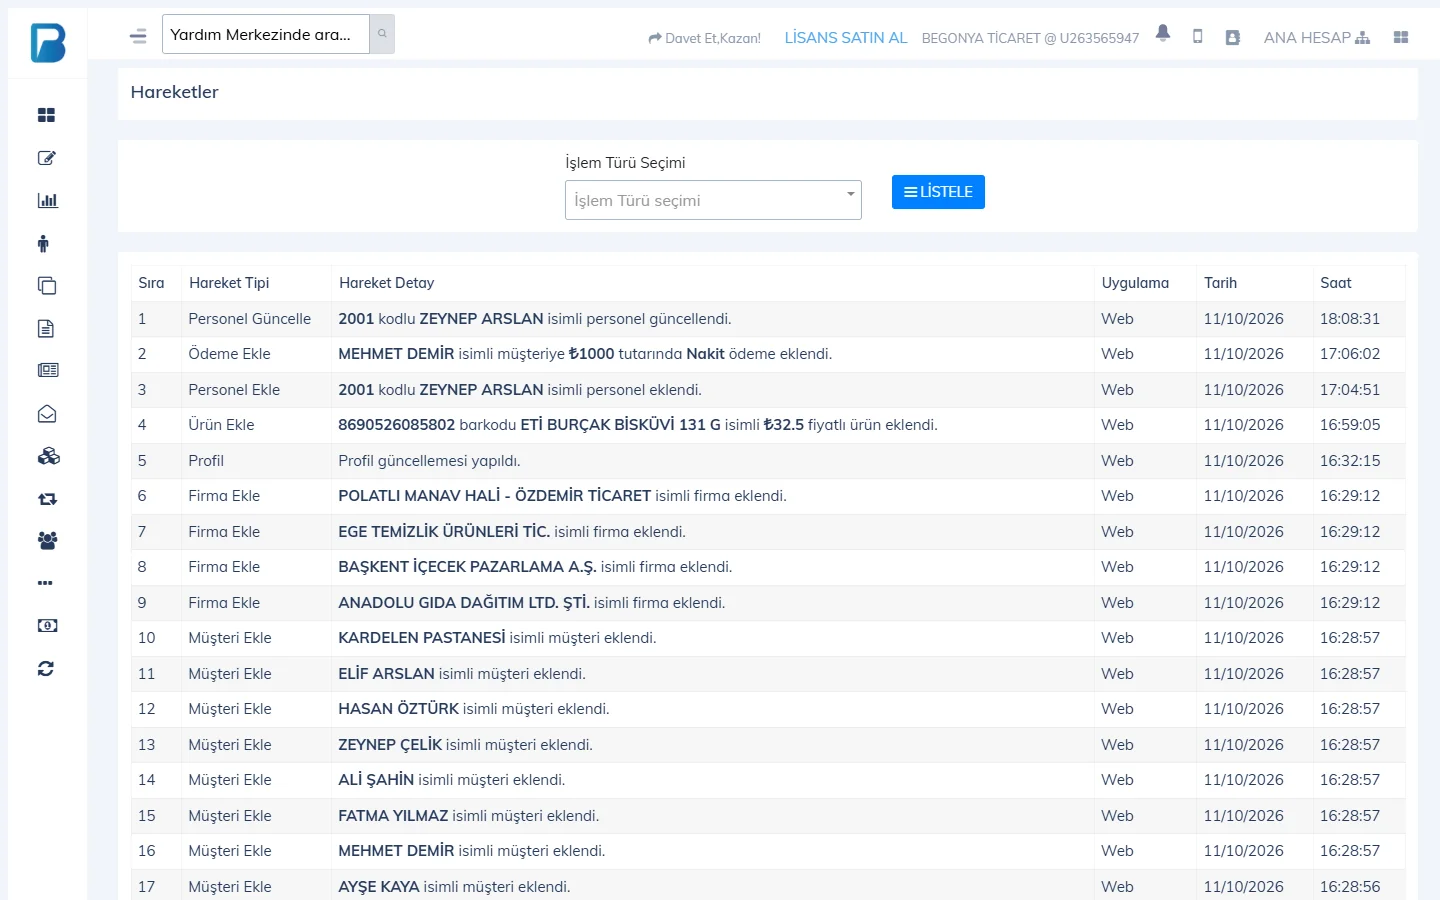Open the stacked boxes icon in sidebar
Image resolution: width=1440 pixels, height=900 pixels.
click(48, 456)
